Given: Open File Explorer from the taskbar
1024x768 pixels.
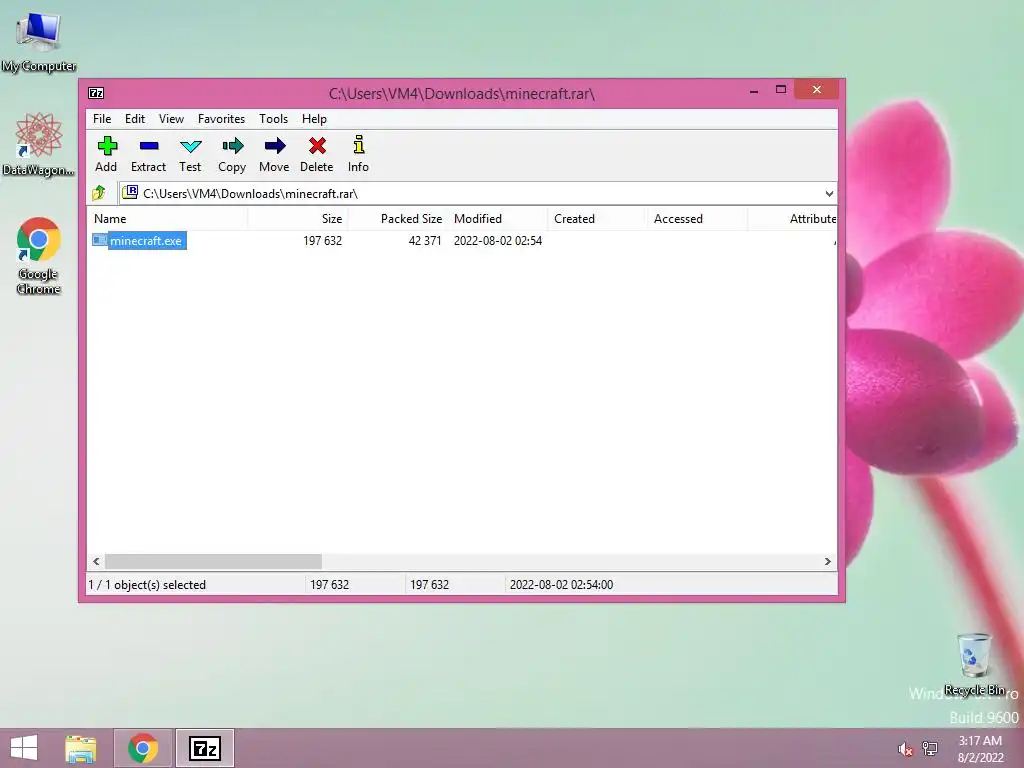Looking at the screenshot, I should 80,748.
